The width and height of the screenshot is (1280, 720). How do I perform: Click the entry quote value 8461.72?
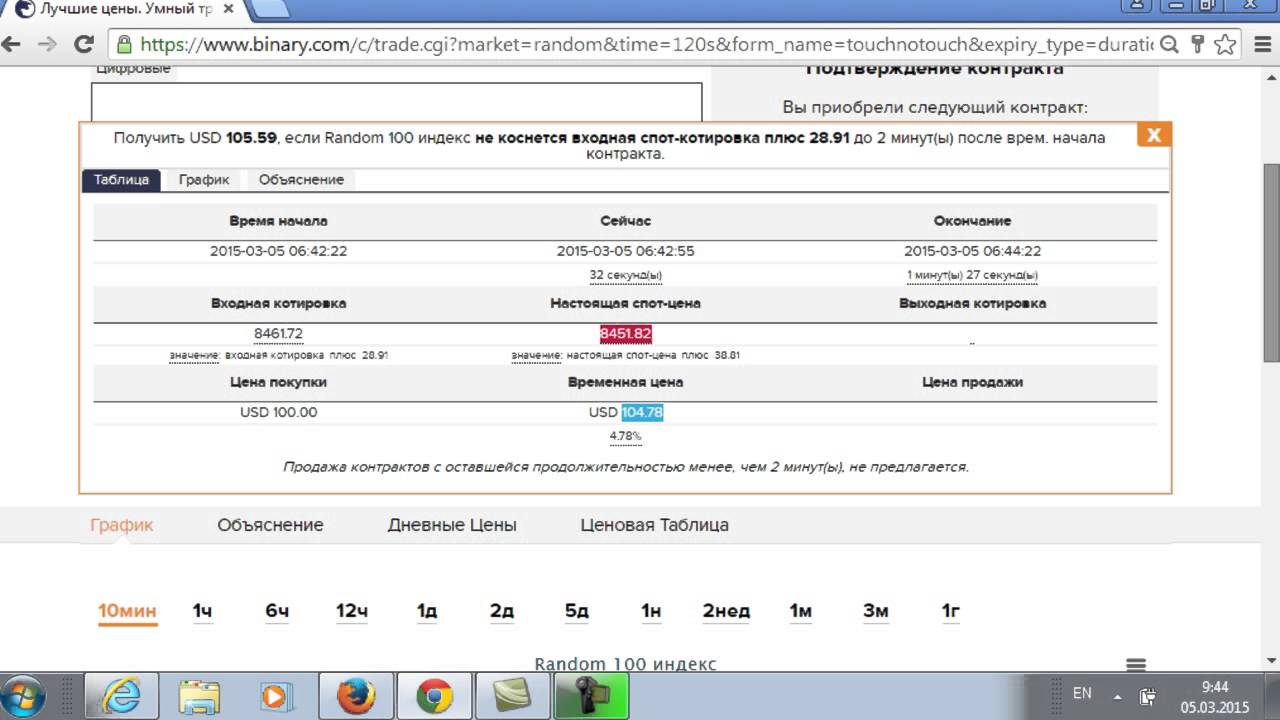coord(278,334)
